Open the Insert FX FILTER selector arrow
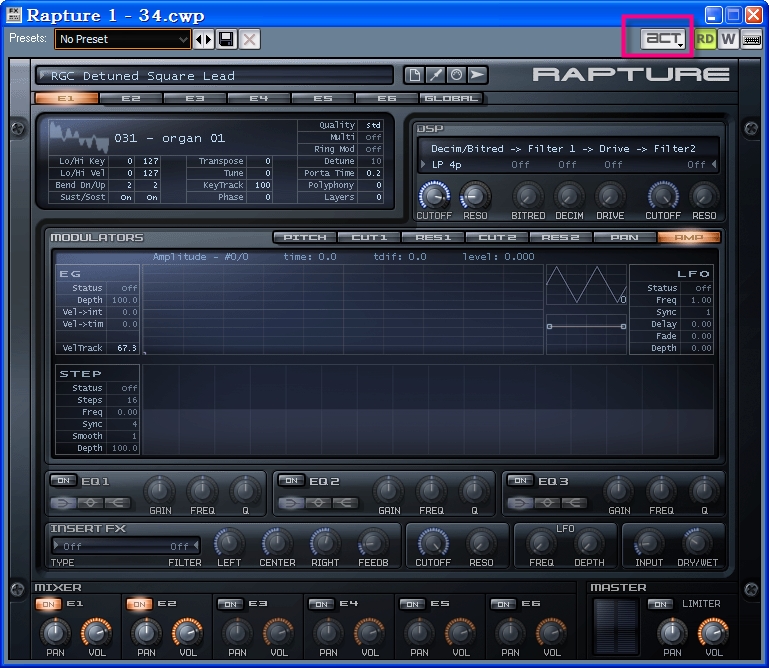The width and height of the screenshot is (769, 668). pyautogui.click(x=196, y=545)
